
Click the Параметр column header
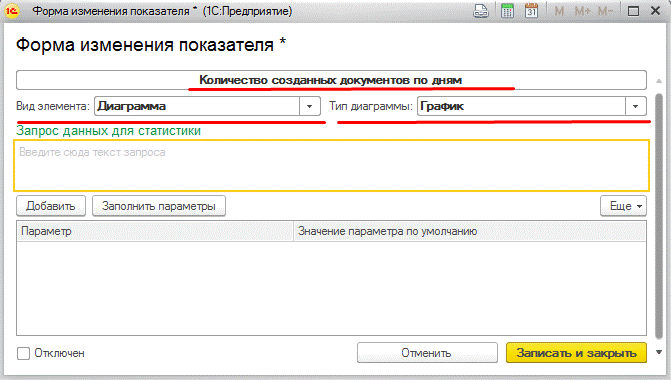click(x=155, y=231)
